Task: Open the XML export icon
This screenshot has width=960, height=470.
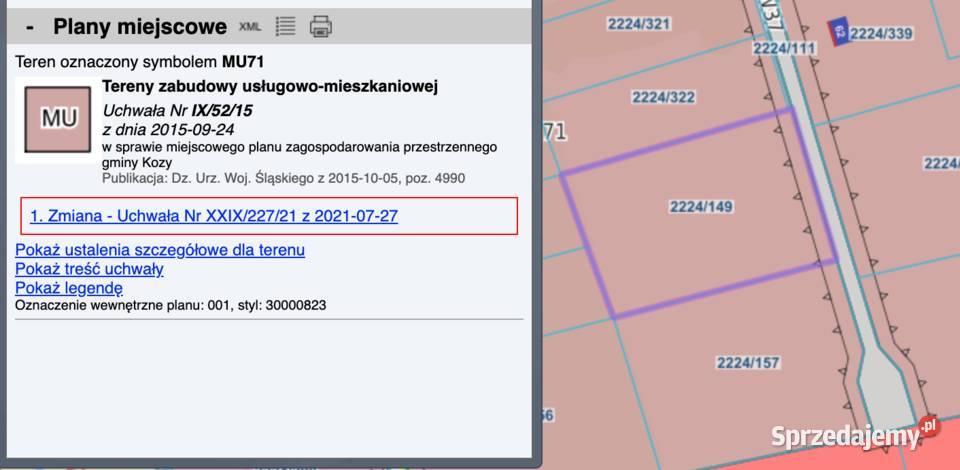Action: tap(250, 26)
